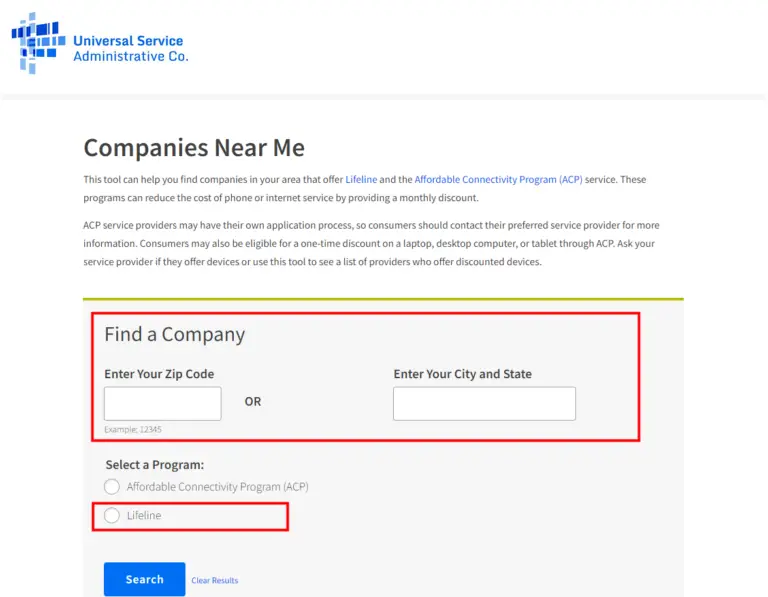Click the Find a Company heading
768x597 pixels.
[175, 335]
